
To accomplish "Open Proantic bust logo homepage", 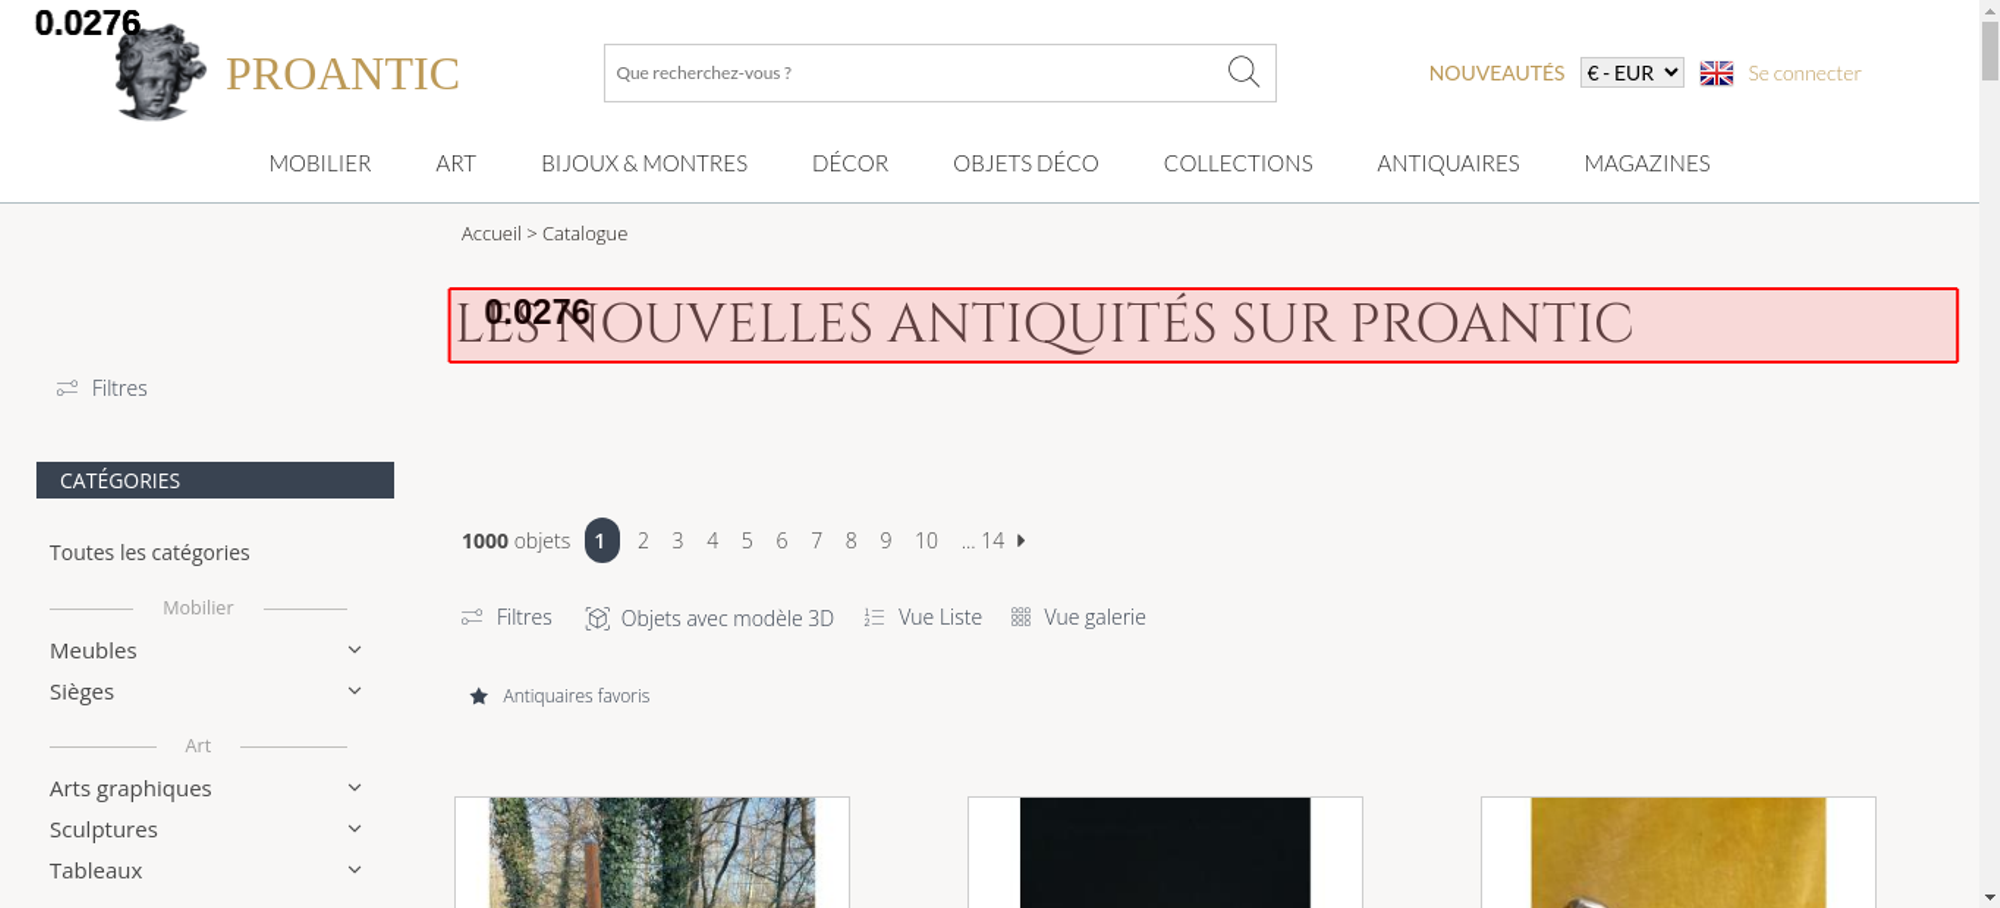I will point(160,72).
